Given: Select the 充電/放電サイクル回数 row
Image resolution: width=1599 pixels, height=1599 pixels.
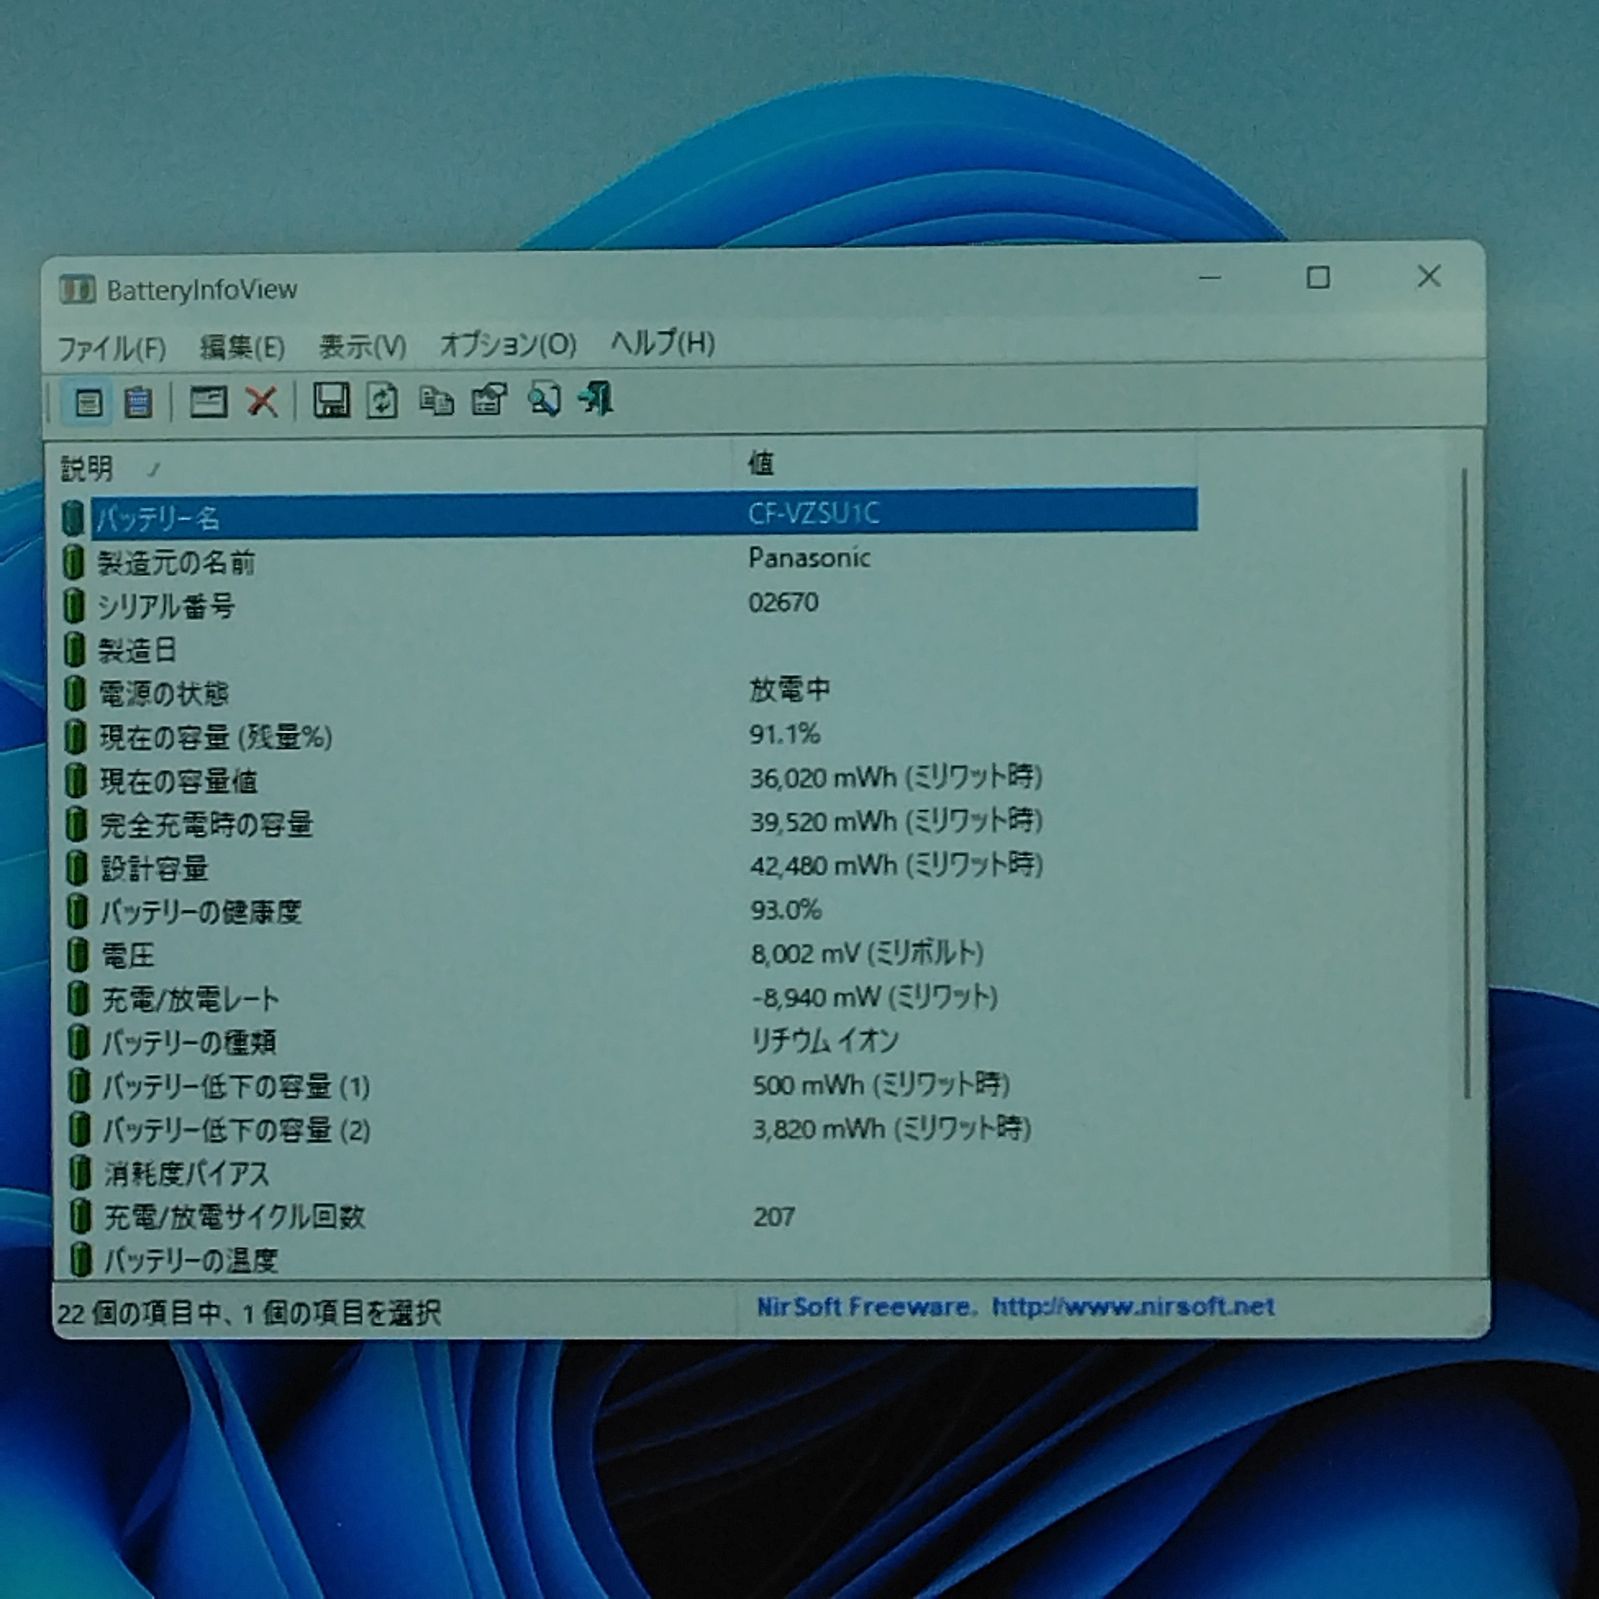Looking at the screenshot, I should click(630, 1217).
